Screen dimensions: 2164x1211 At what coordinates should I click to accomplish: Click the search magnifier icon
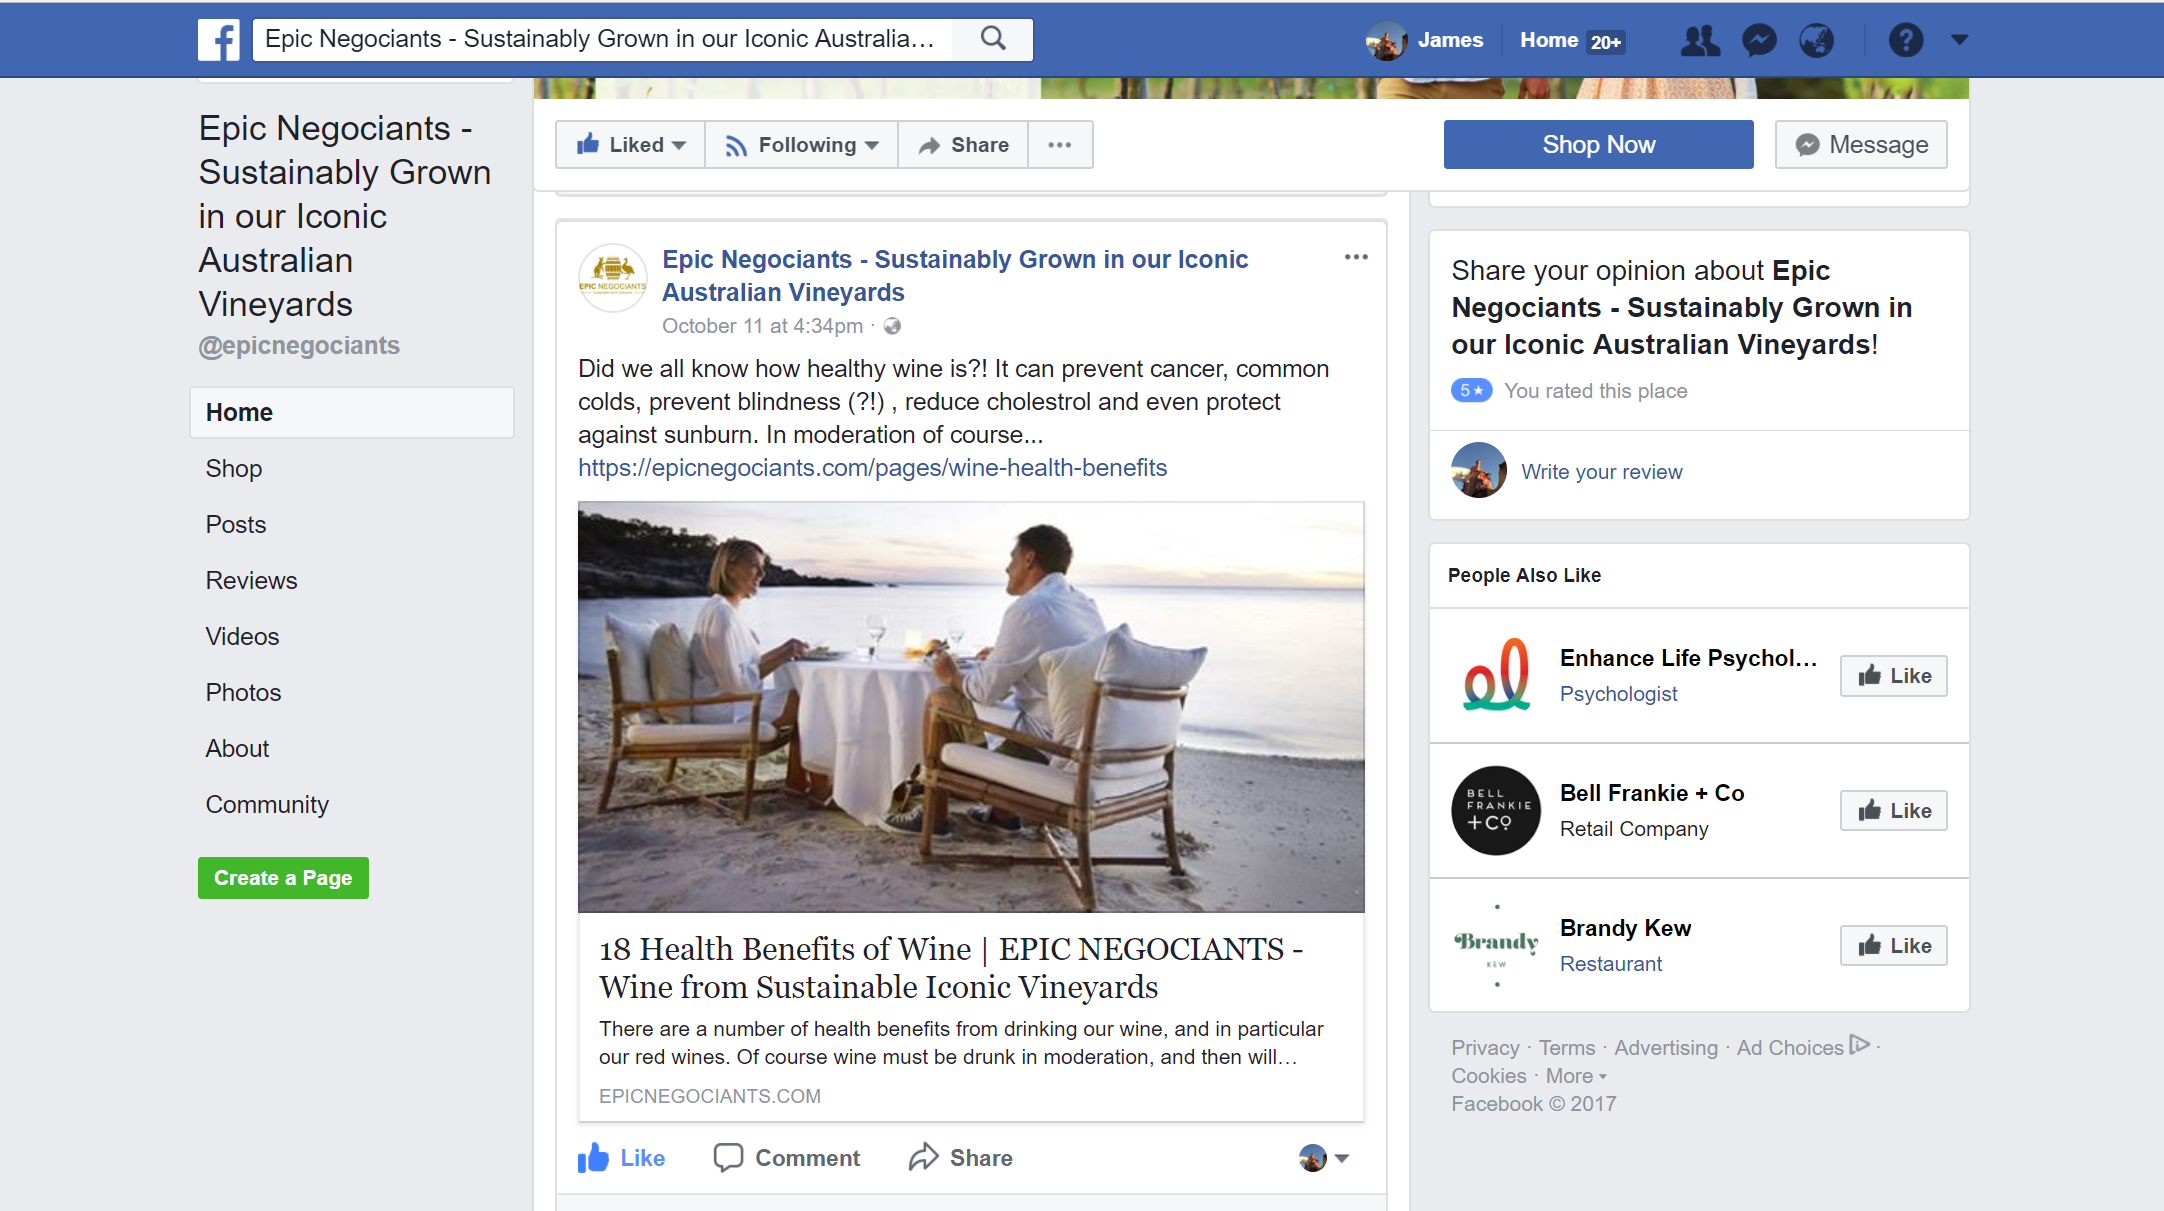click(993, 39)
